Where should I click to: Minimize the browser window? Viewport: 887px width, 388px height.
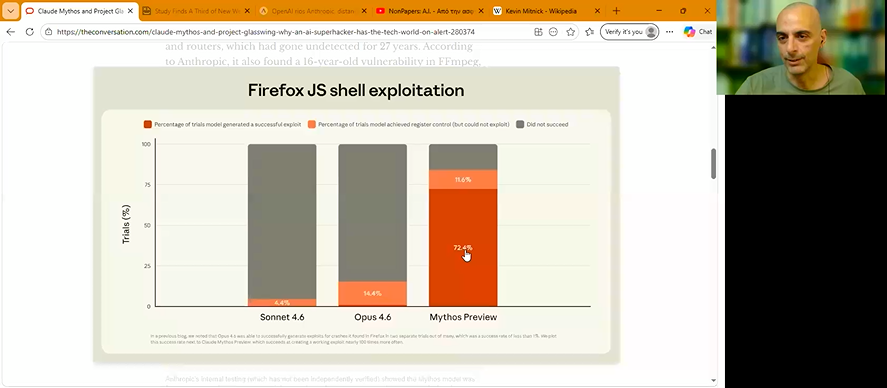pyautogui.click(x=660, y=11)
